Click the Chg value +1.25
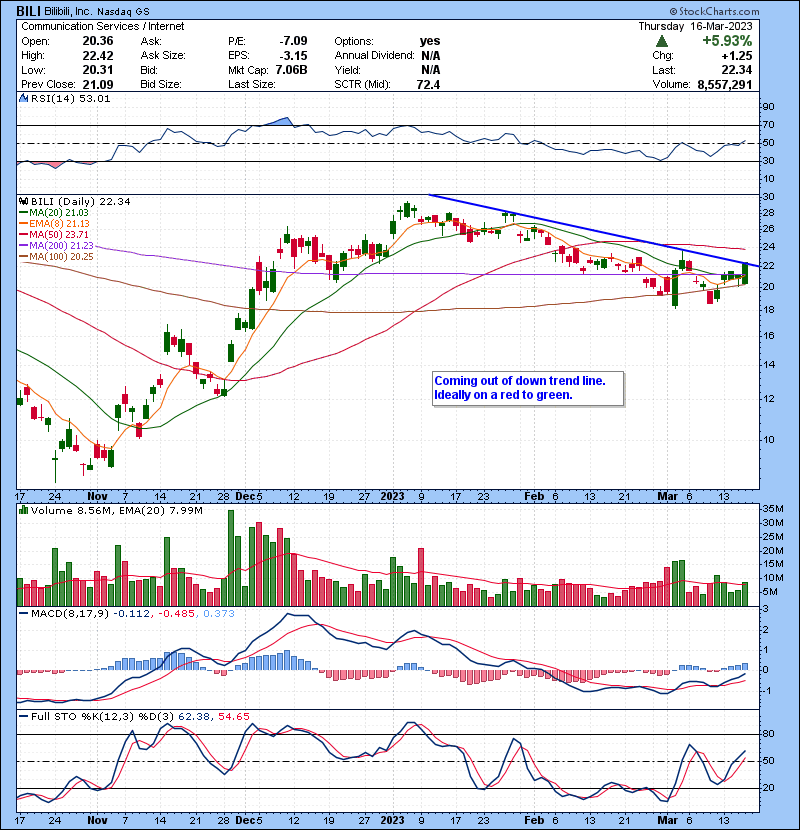The width and height of the screenshot is (800, 830). point(737,56)
